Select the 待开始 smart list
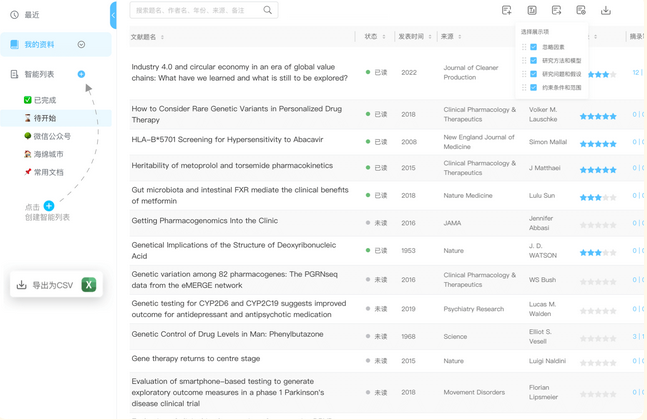This screenshot has width=647, height=420. coord(45,118)
